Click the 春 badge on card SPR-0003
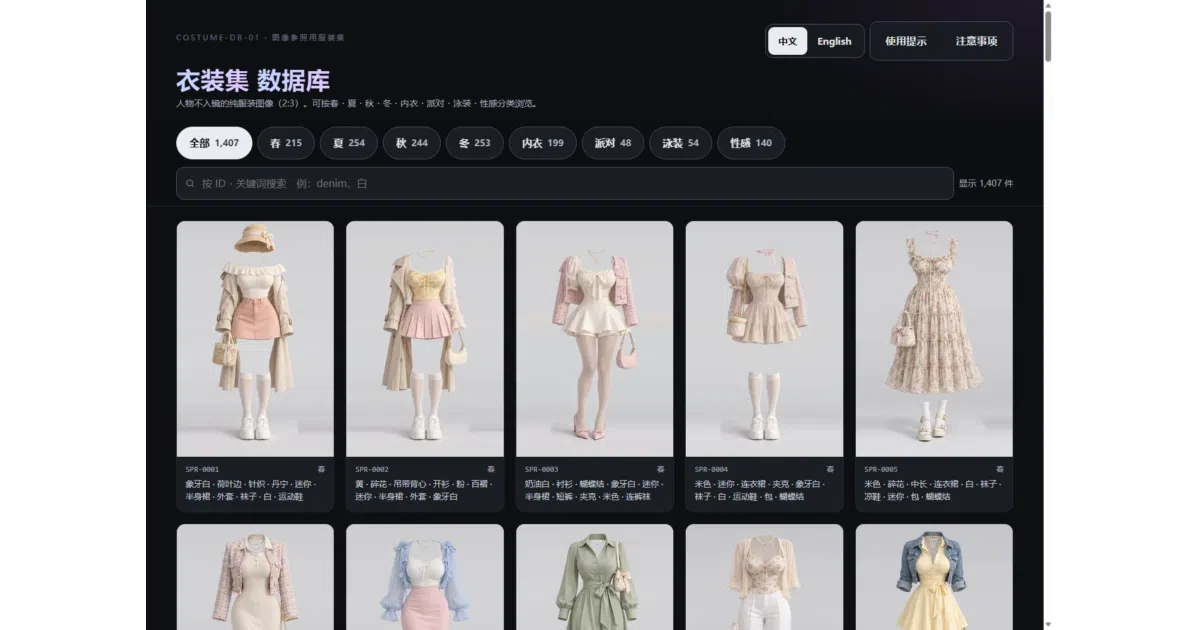The image size is (1200, 630). tap(661, 469)
